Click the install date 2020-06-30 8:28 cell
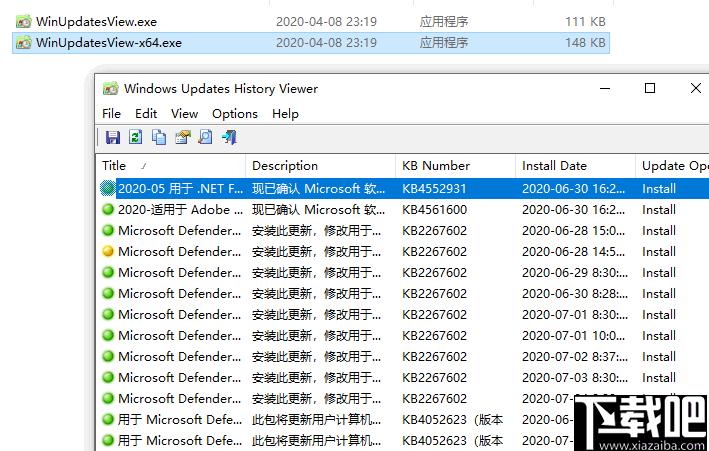The height and width of the screenshot is (451, 709). click(575, 293)
